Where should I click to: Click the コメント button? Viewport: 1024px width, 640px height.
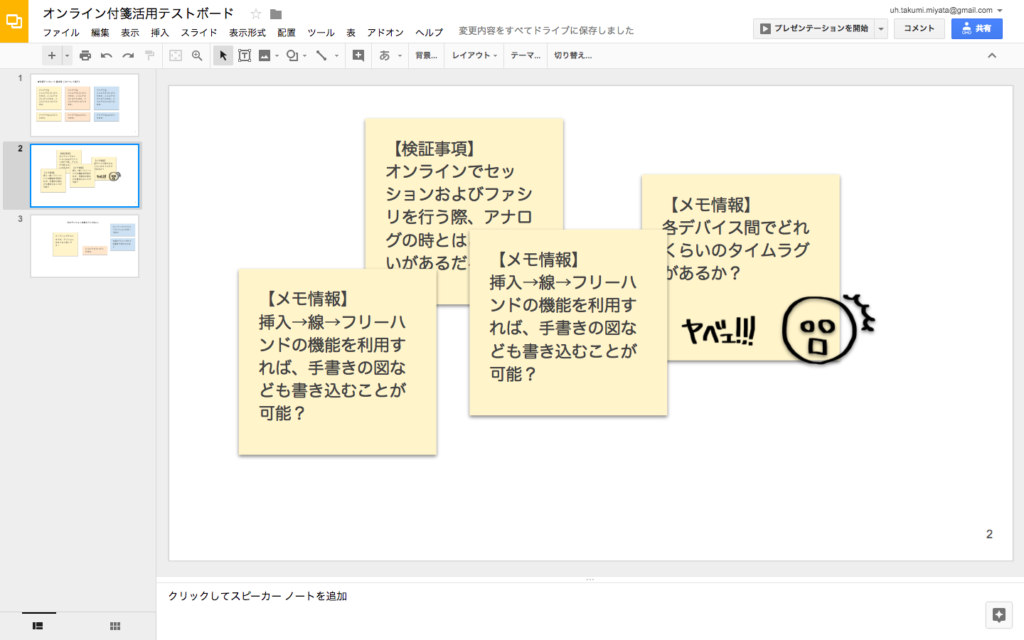(x=918, y=29)
